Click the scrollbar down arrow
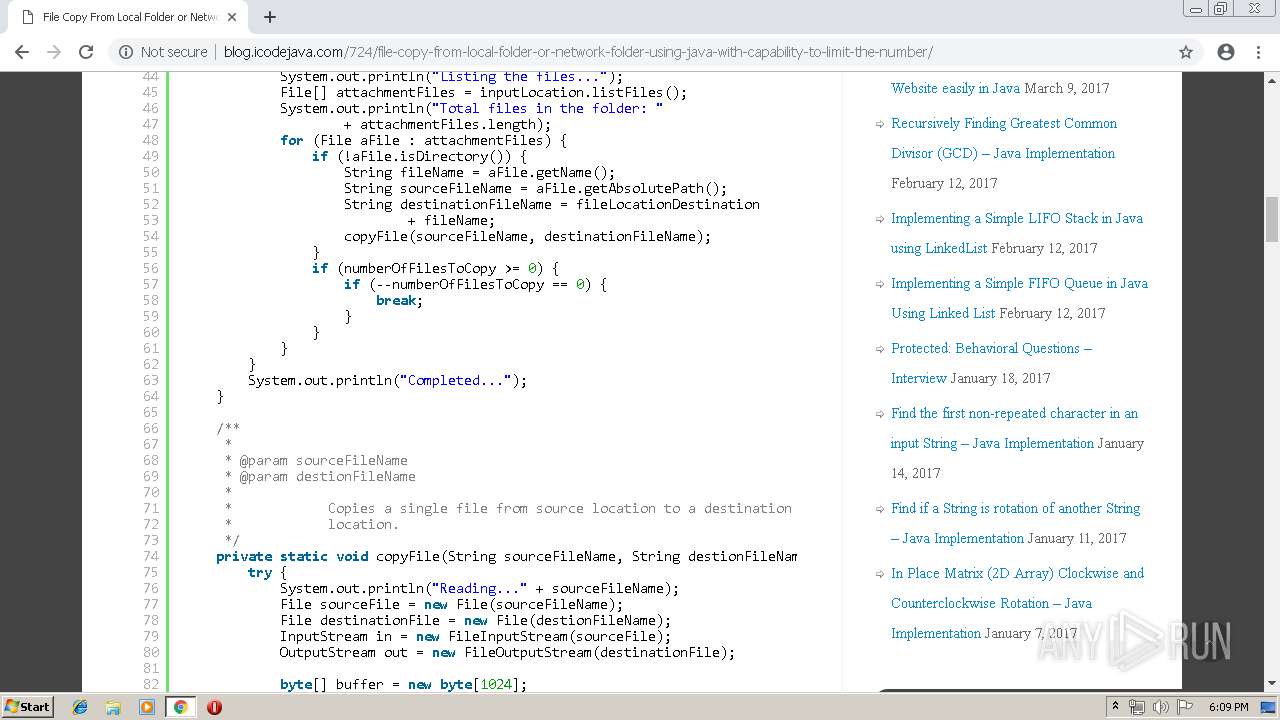Viewport: 1280px width, 720px height. click(x=1272, y=683)
